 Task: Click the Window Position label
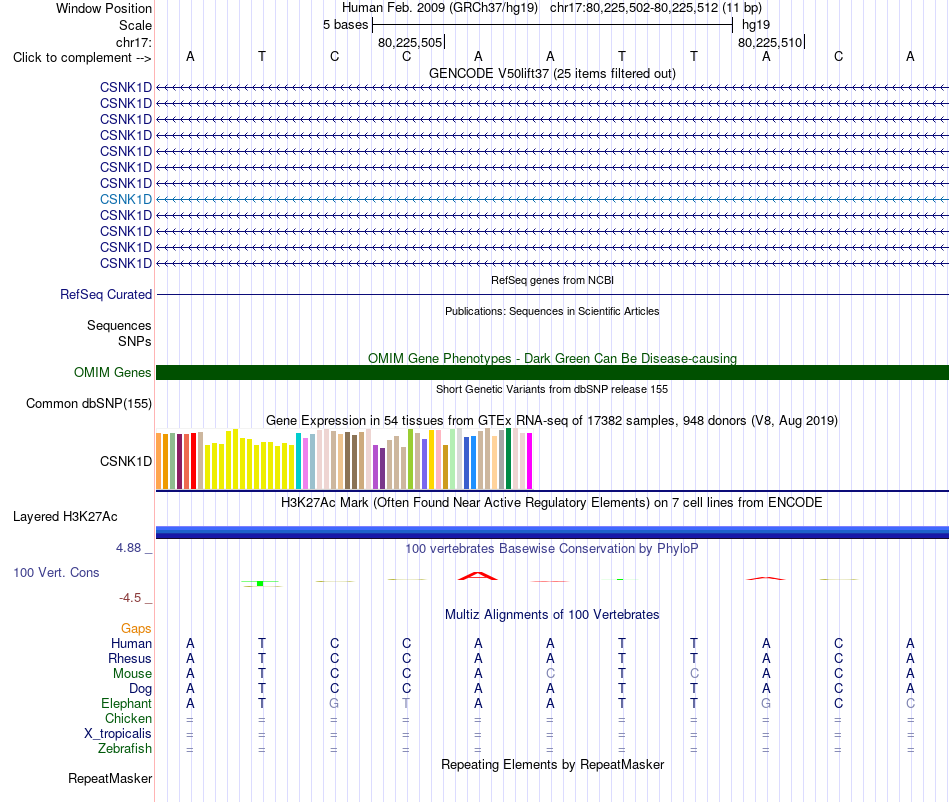point(104,8)
